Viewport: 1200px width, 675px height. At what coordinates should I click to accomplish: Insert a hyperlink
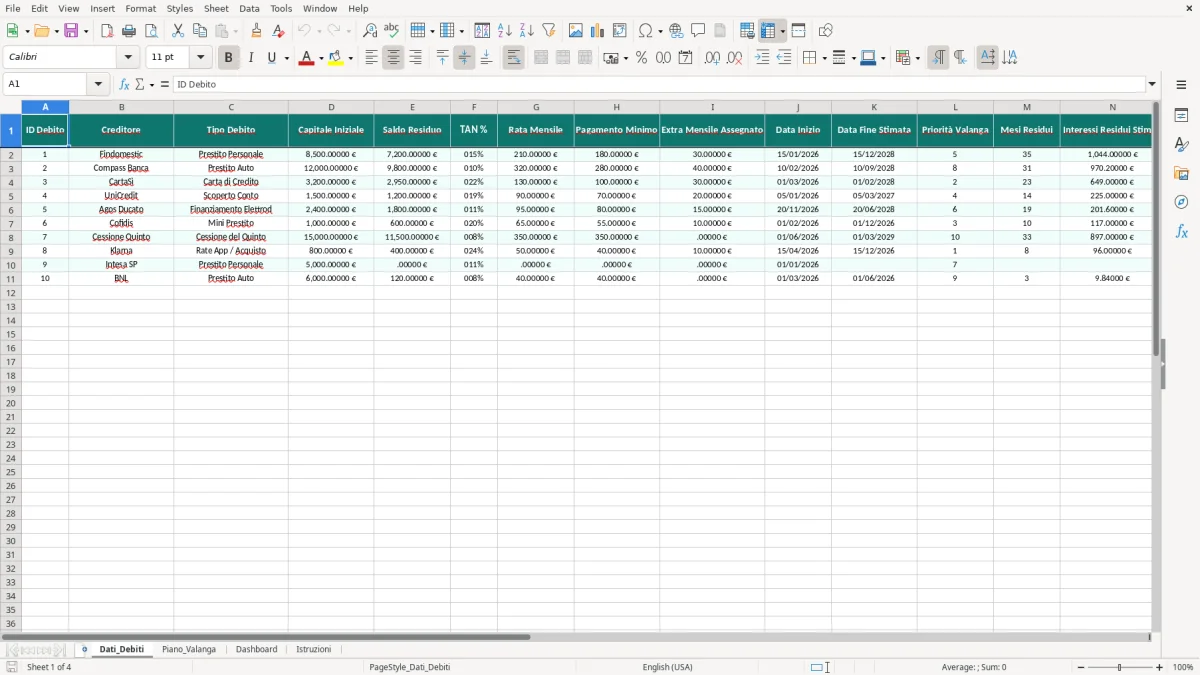(676, 31)
